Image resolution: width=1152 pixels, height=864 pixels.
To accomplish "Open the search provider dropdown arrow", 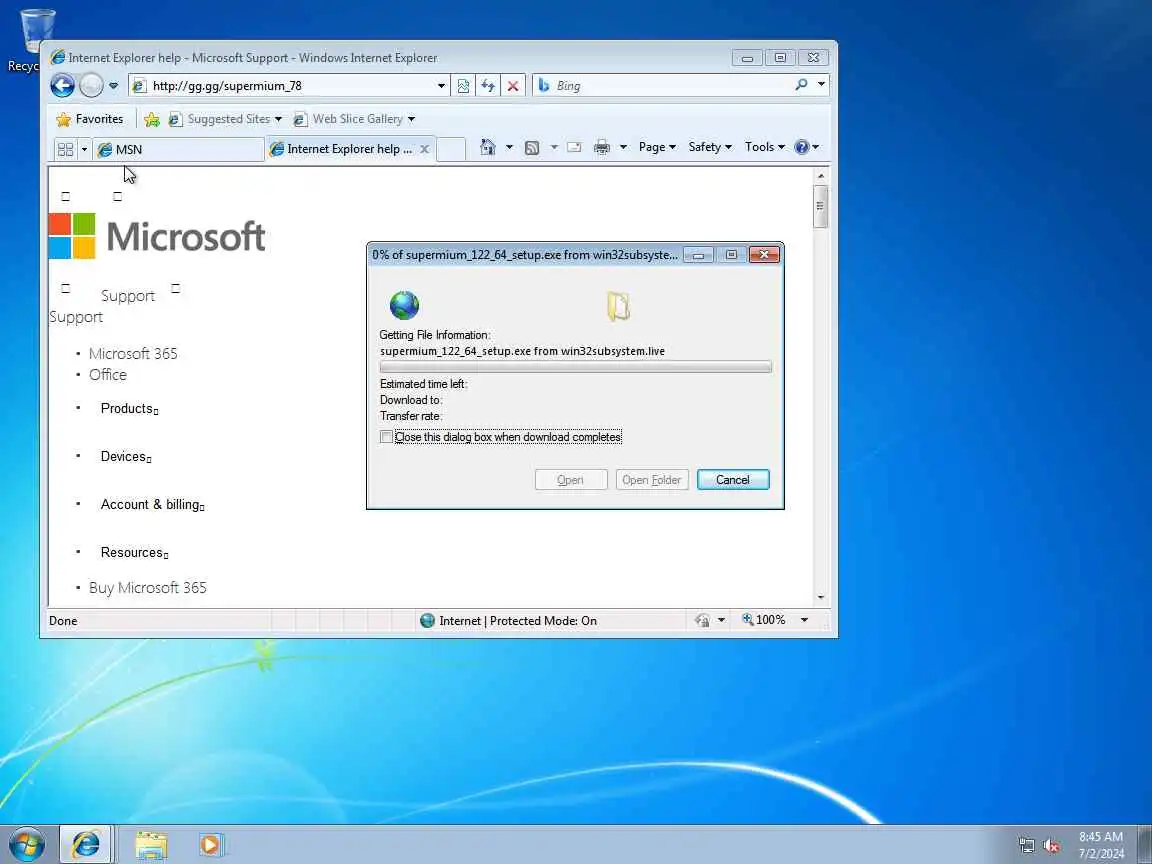I will pos(821,85).
